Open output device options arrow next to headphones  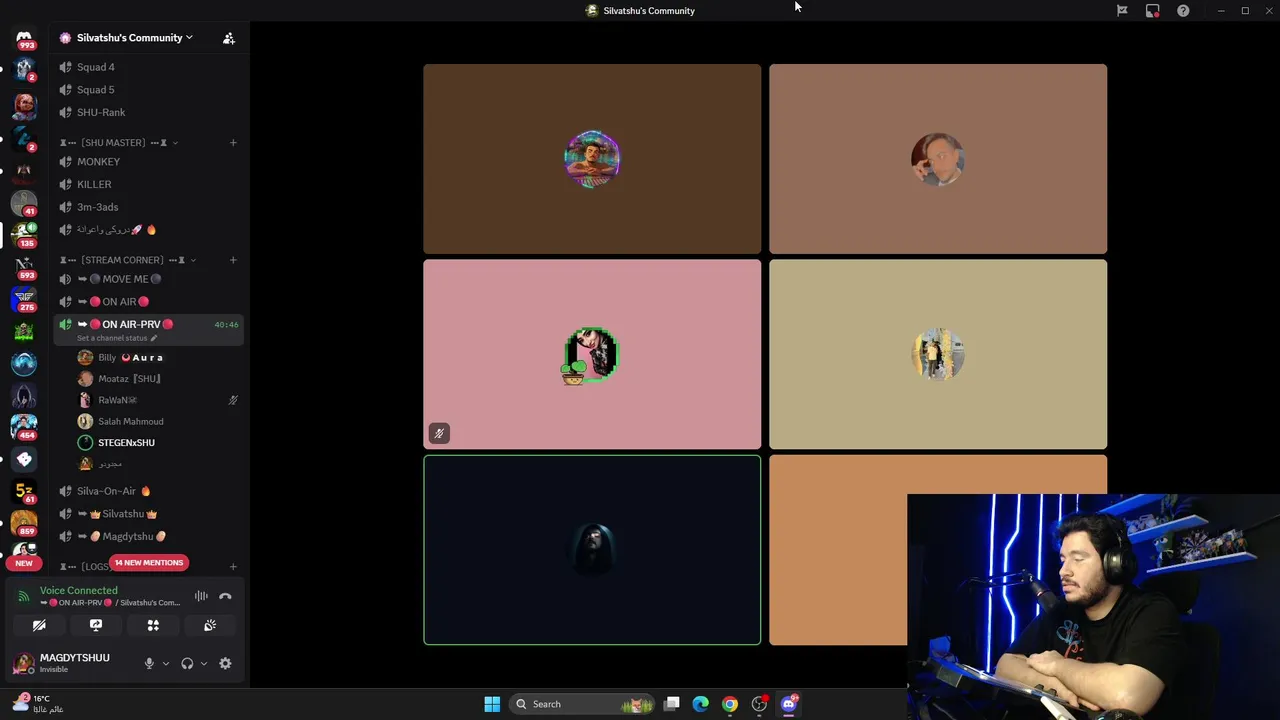coord(203,663)
